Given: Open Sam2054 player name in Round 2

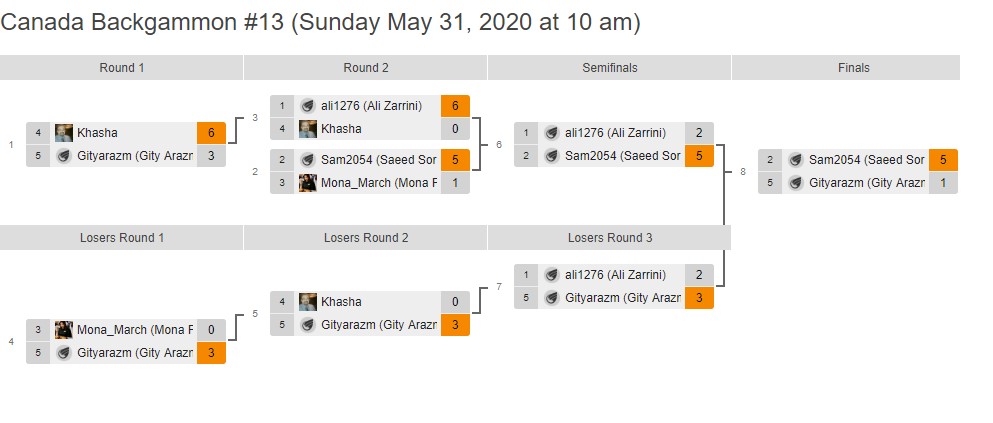Looking at the screenshot, I should pos(378,159).
